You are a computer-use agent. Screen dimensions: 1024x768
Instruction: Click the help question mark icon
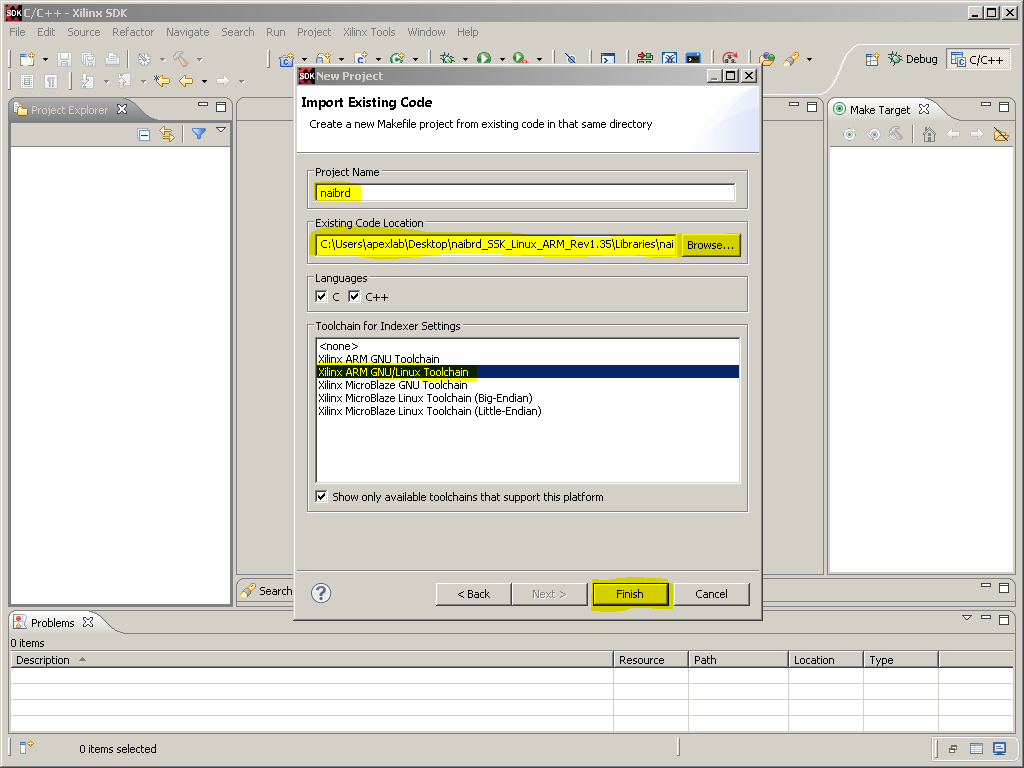coord(321,593)
